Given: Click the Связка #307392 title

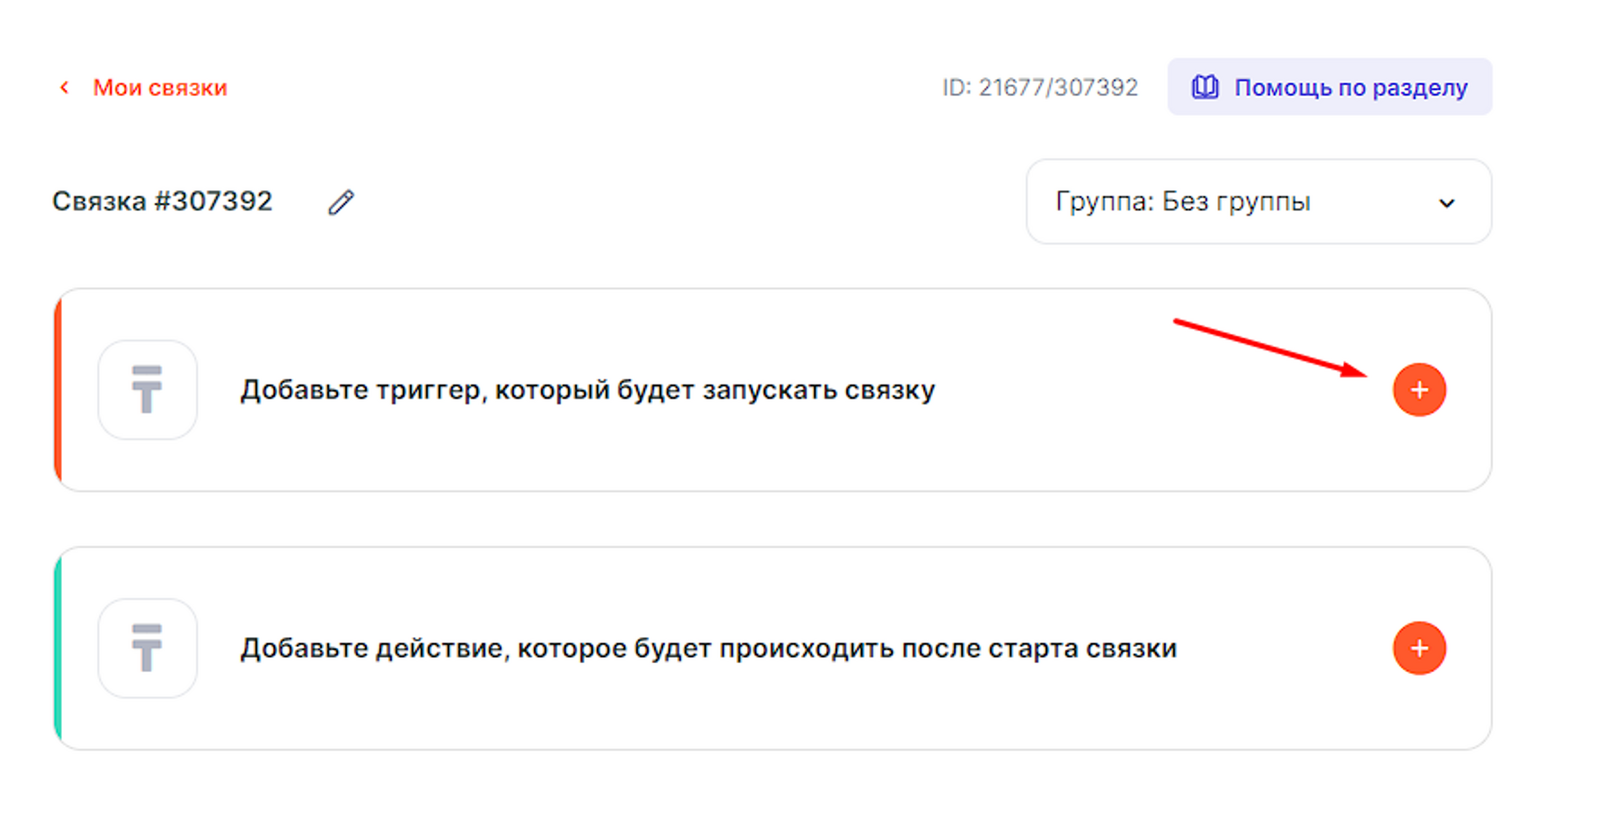Looking at the screenshot, I should click(162, 202).
